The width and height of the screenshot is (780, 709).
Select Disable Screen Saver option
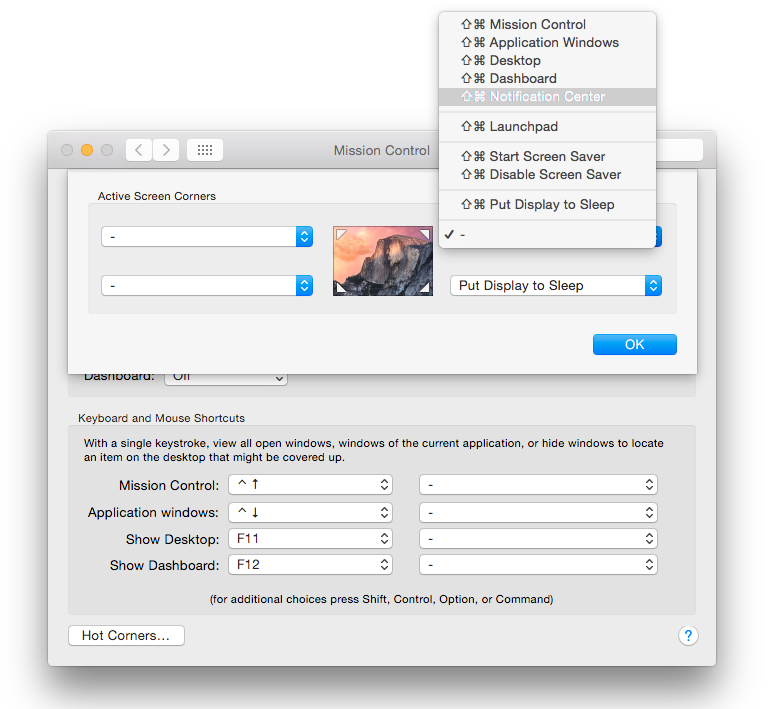pyautogui.click(x=547, y=174)
